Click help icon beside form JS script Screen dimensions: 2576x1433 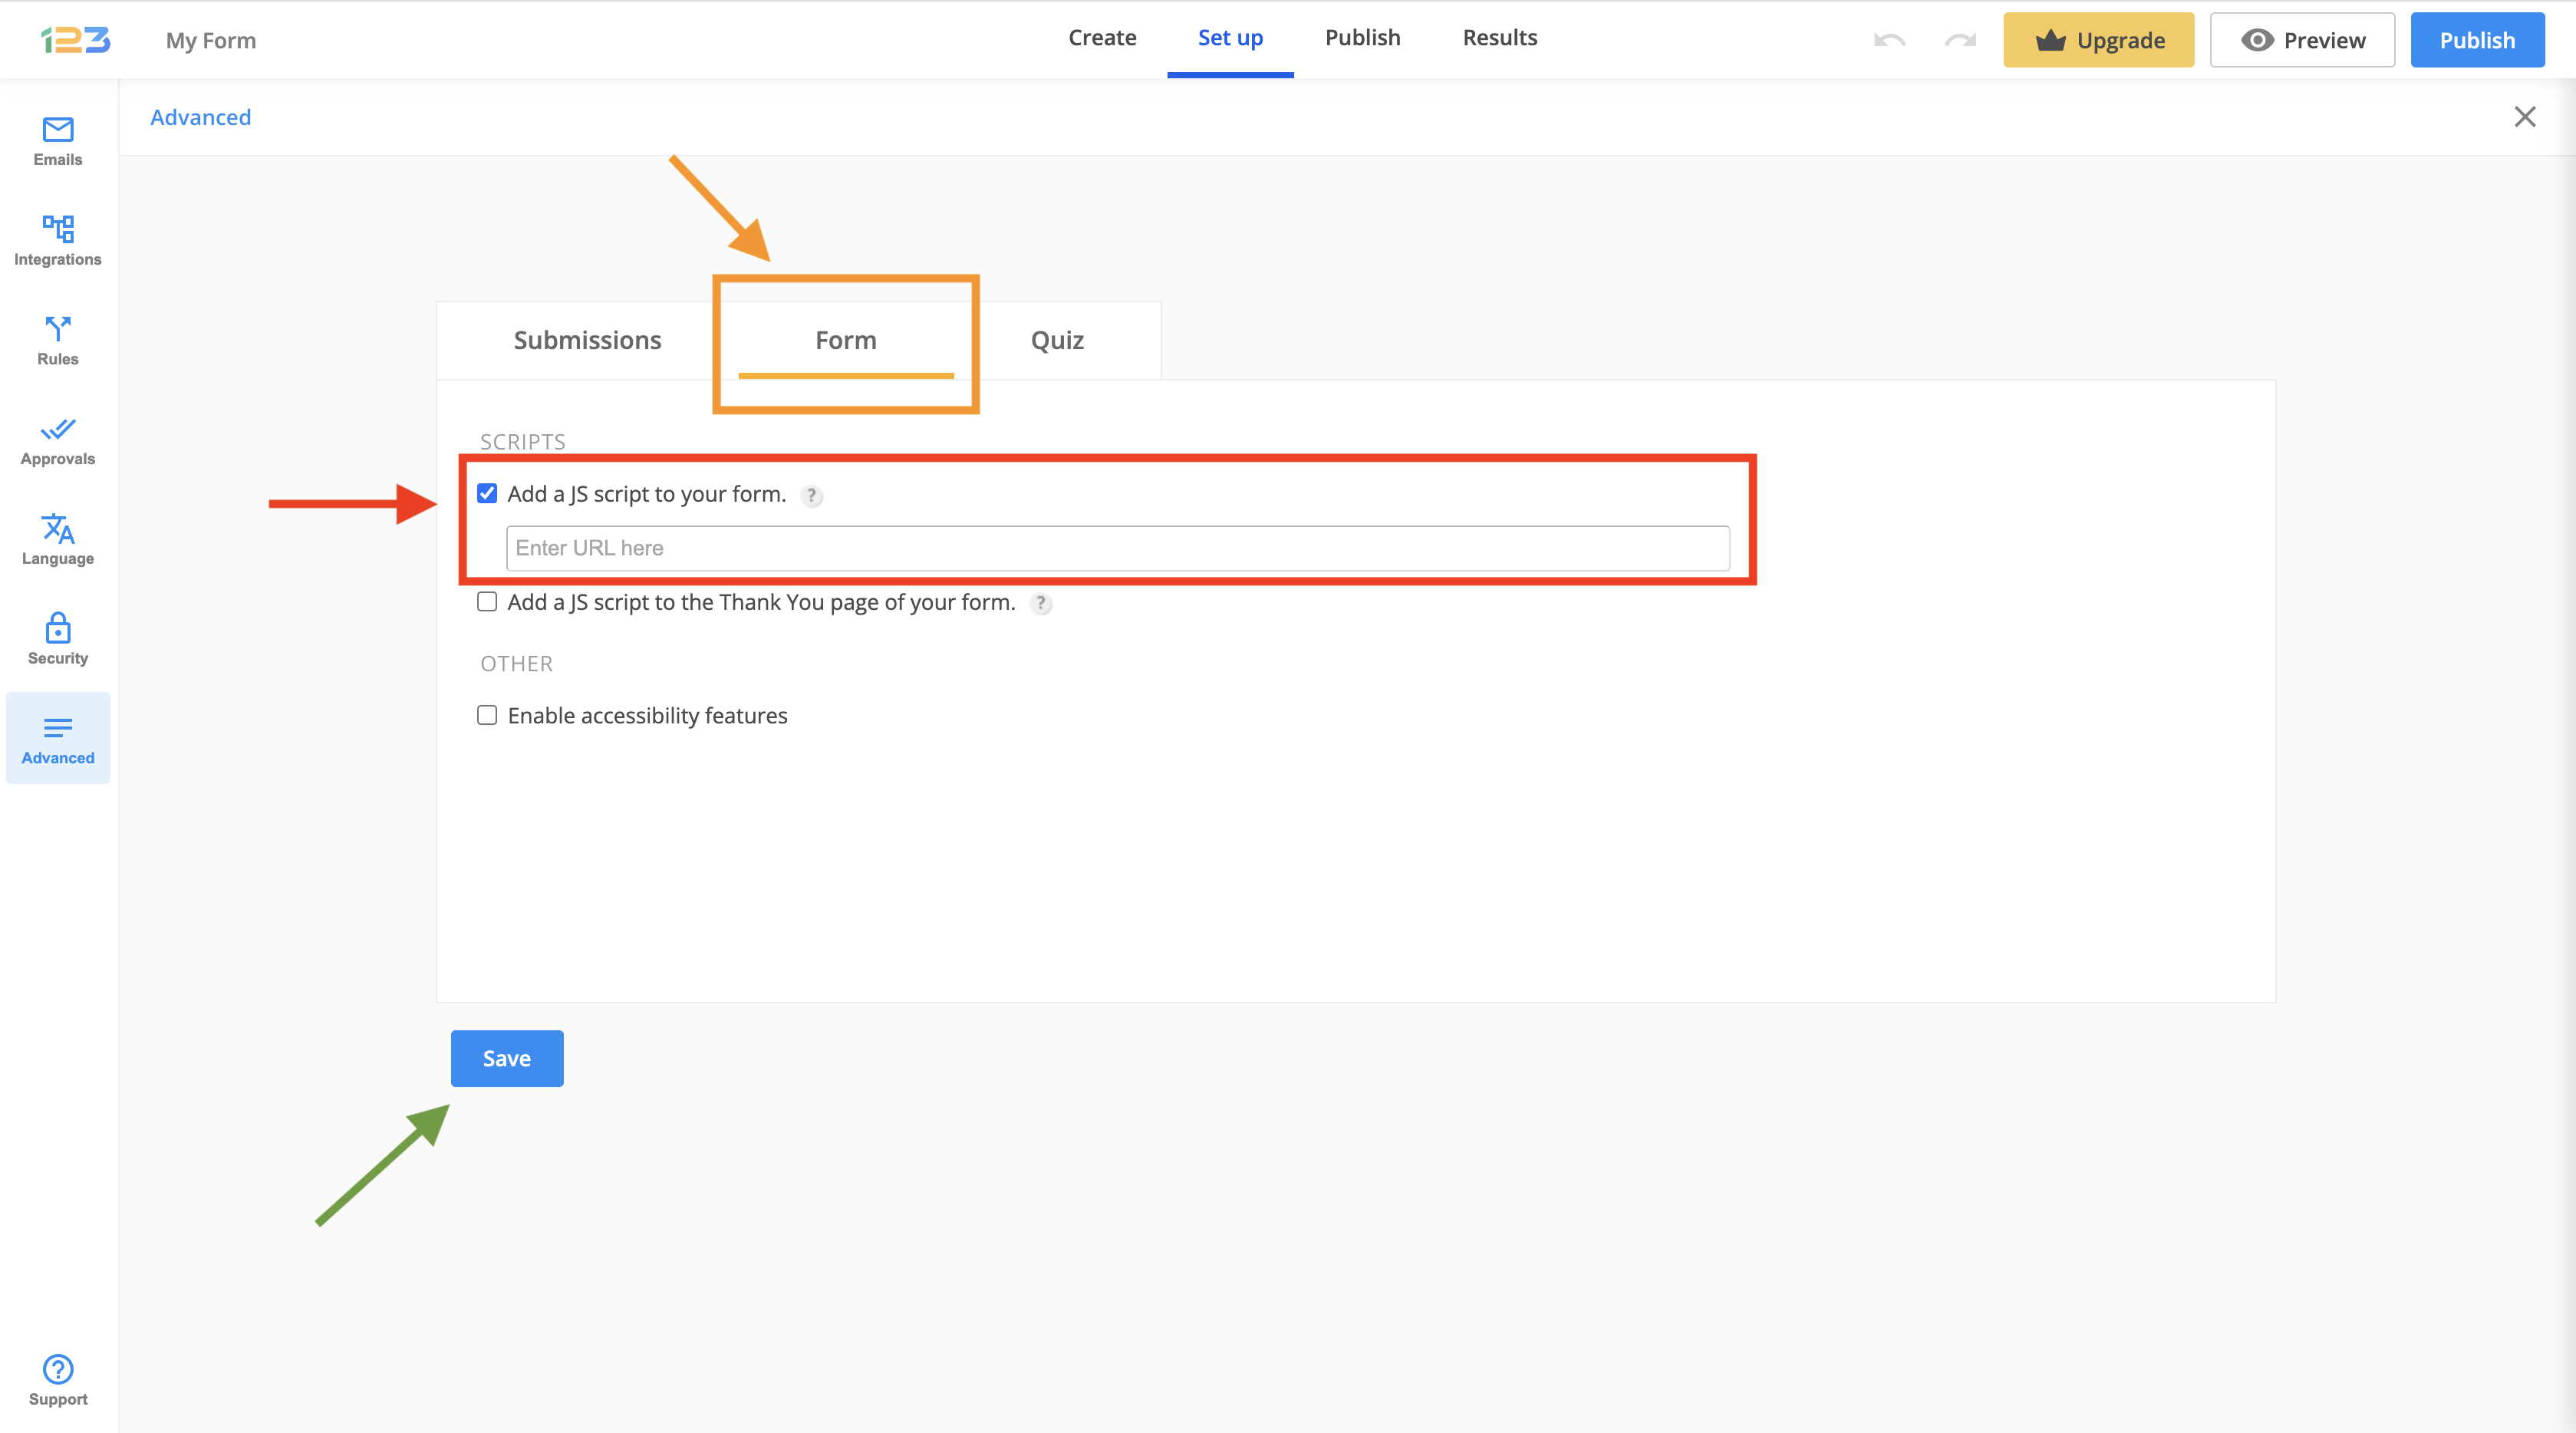[812, 496]
